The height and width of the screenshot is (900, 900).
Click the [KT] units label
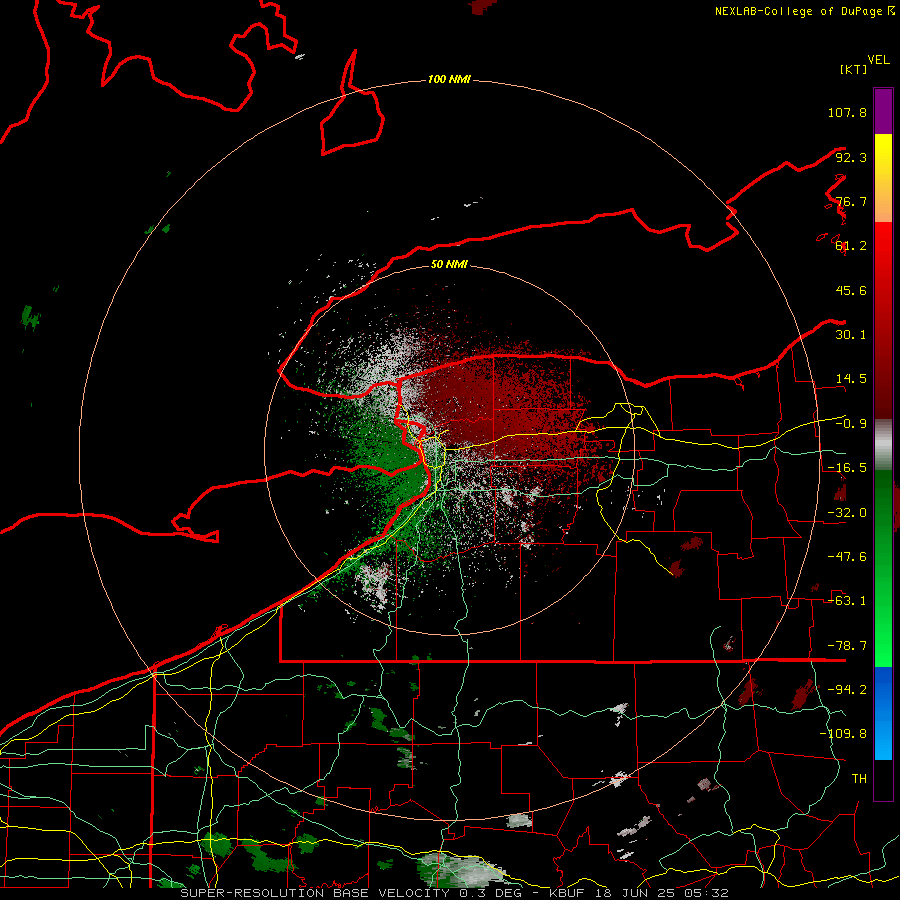[x=854, y=69]
